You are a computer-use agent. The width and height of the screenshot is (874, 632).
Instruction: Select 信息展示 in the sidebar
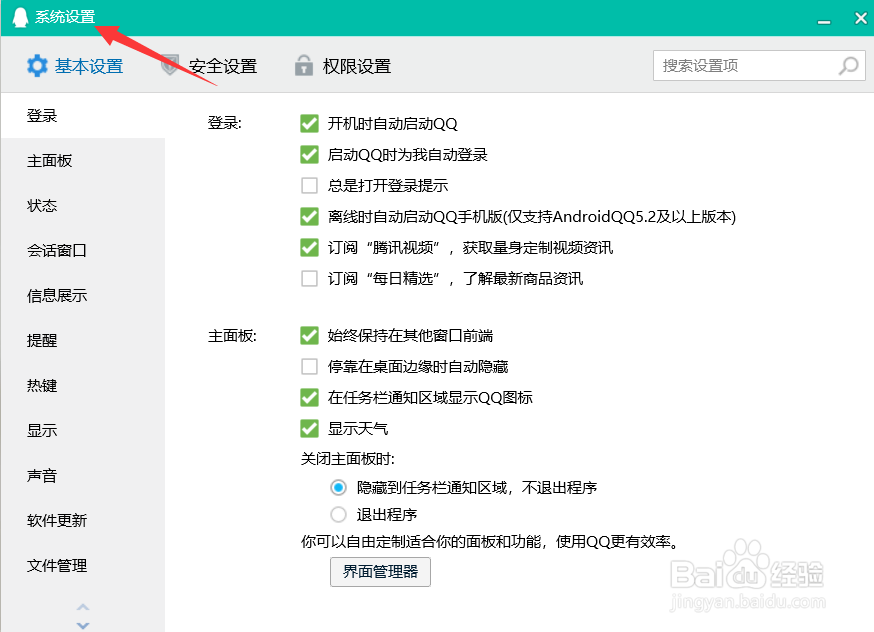tap(83, 295)
